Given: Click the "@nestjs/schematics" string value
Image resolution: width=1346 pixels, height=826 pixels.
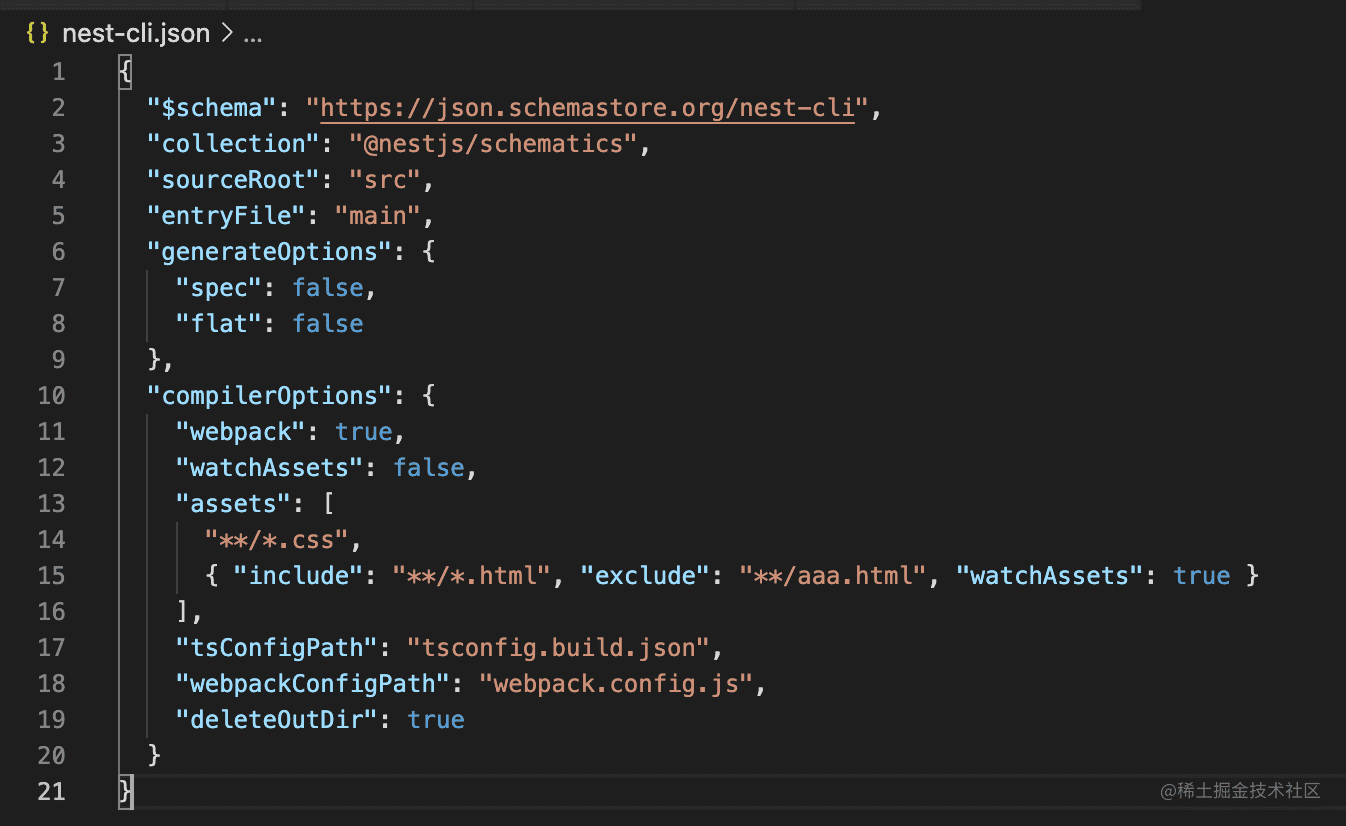Looking at the screenshot, I should click(x=493, y=144).
